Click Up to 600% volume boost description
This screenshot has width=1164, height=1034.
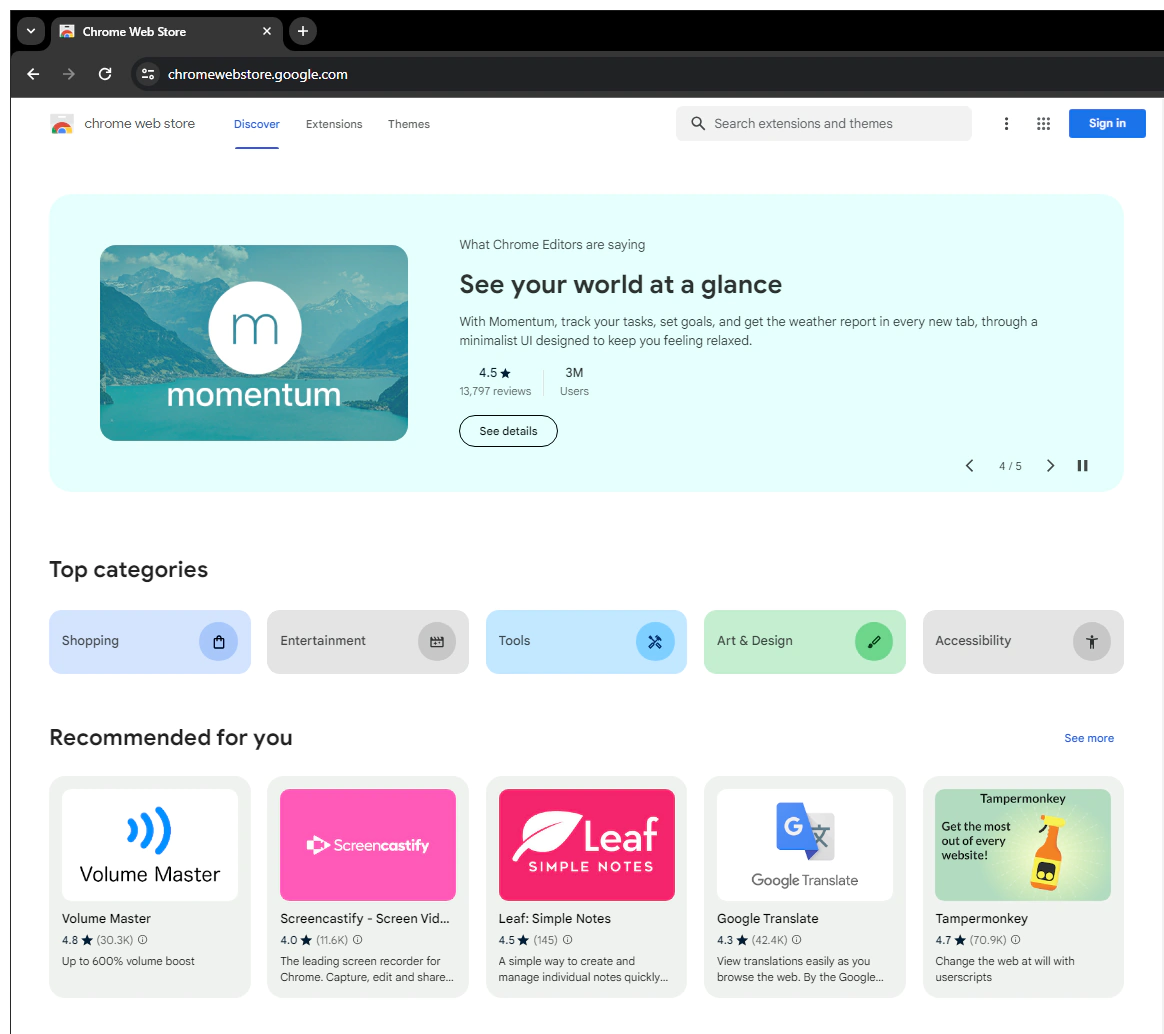128,961
